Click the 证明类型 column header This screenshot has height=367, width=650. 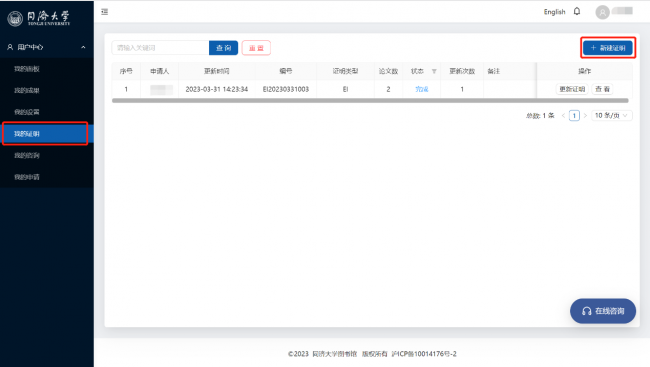click(x=345, y=71)
